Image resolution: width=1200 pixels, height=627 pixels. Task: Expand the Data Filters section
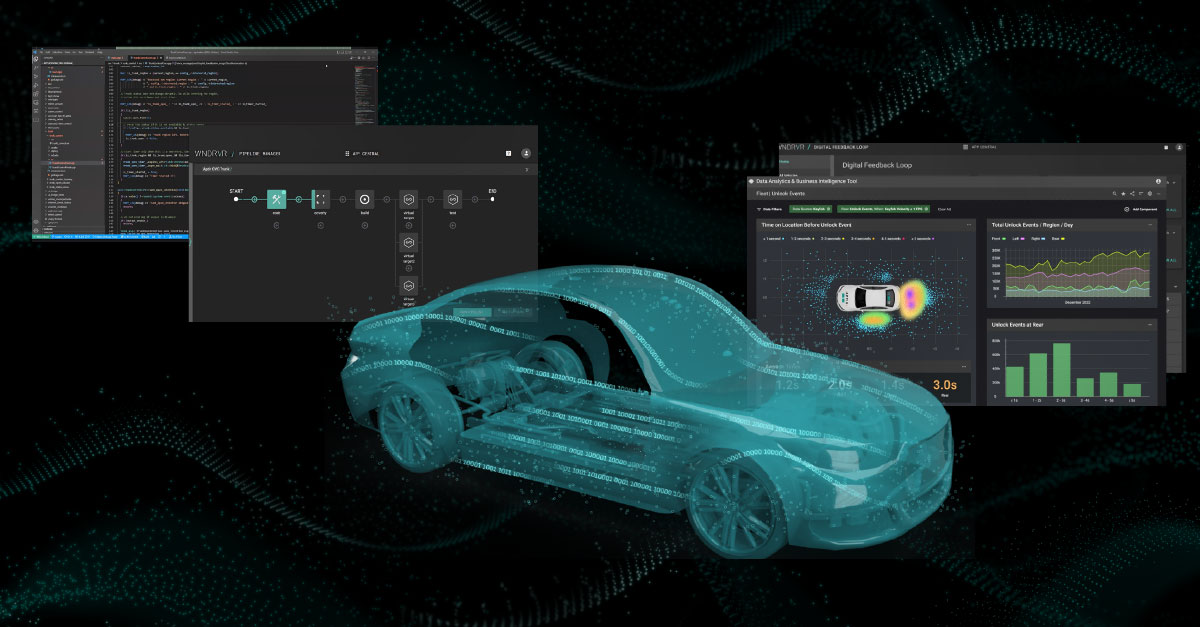(x=767, y=209)
